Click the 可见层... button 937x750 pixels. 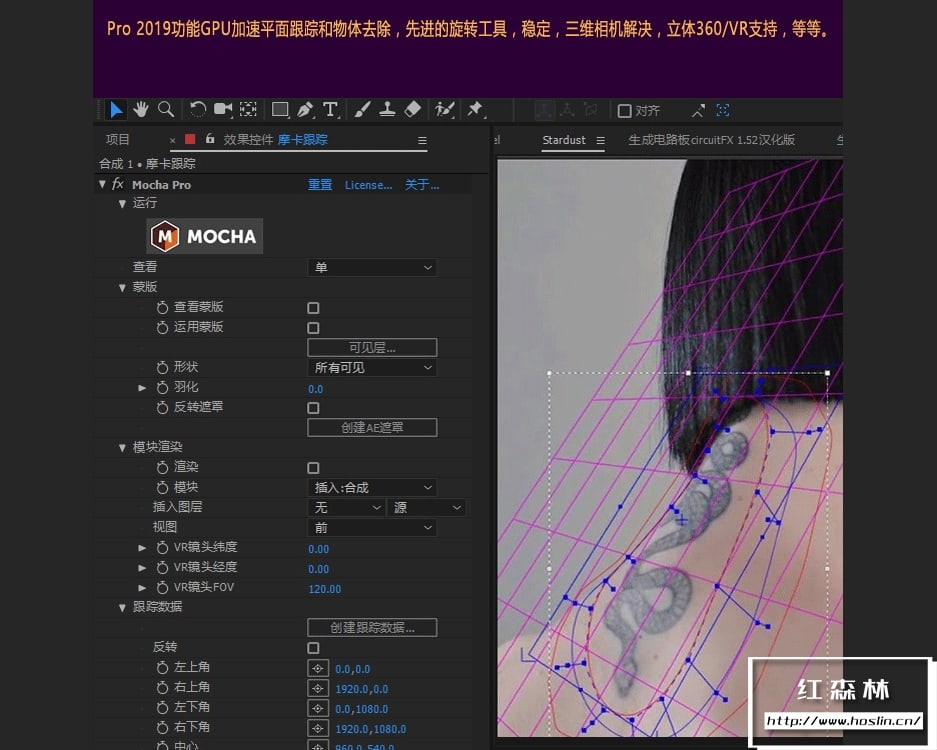(x=372, y=347)
